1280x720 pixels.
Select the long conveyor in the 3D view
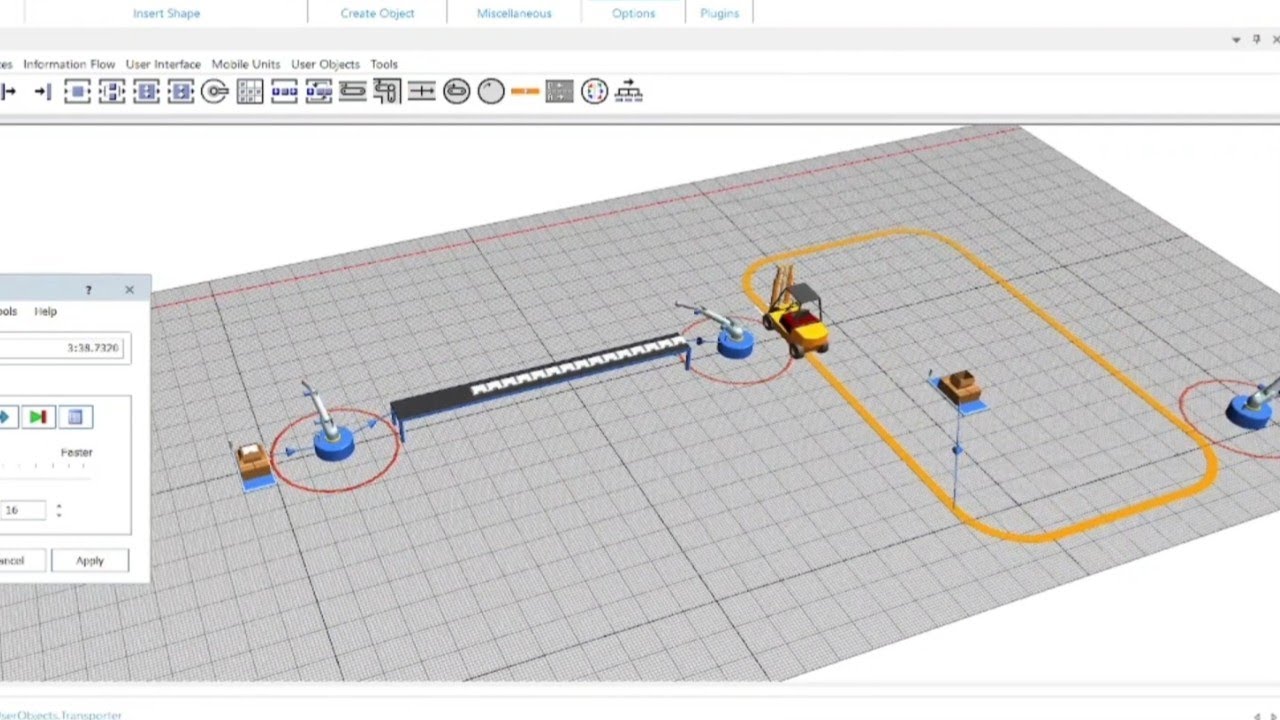click(540, 382)
